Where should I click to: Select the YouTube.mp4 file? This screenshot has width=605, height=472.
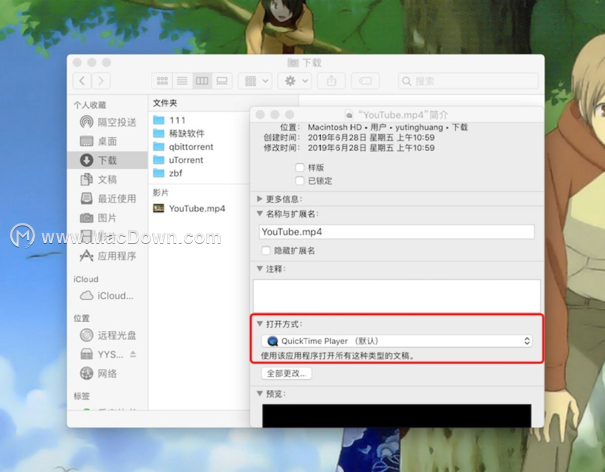pyautogui.click(x=189, y=208)
